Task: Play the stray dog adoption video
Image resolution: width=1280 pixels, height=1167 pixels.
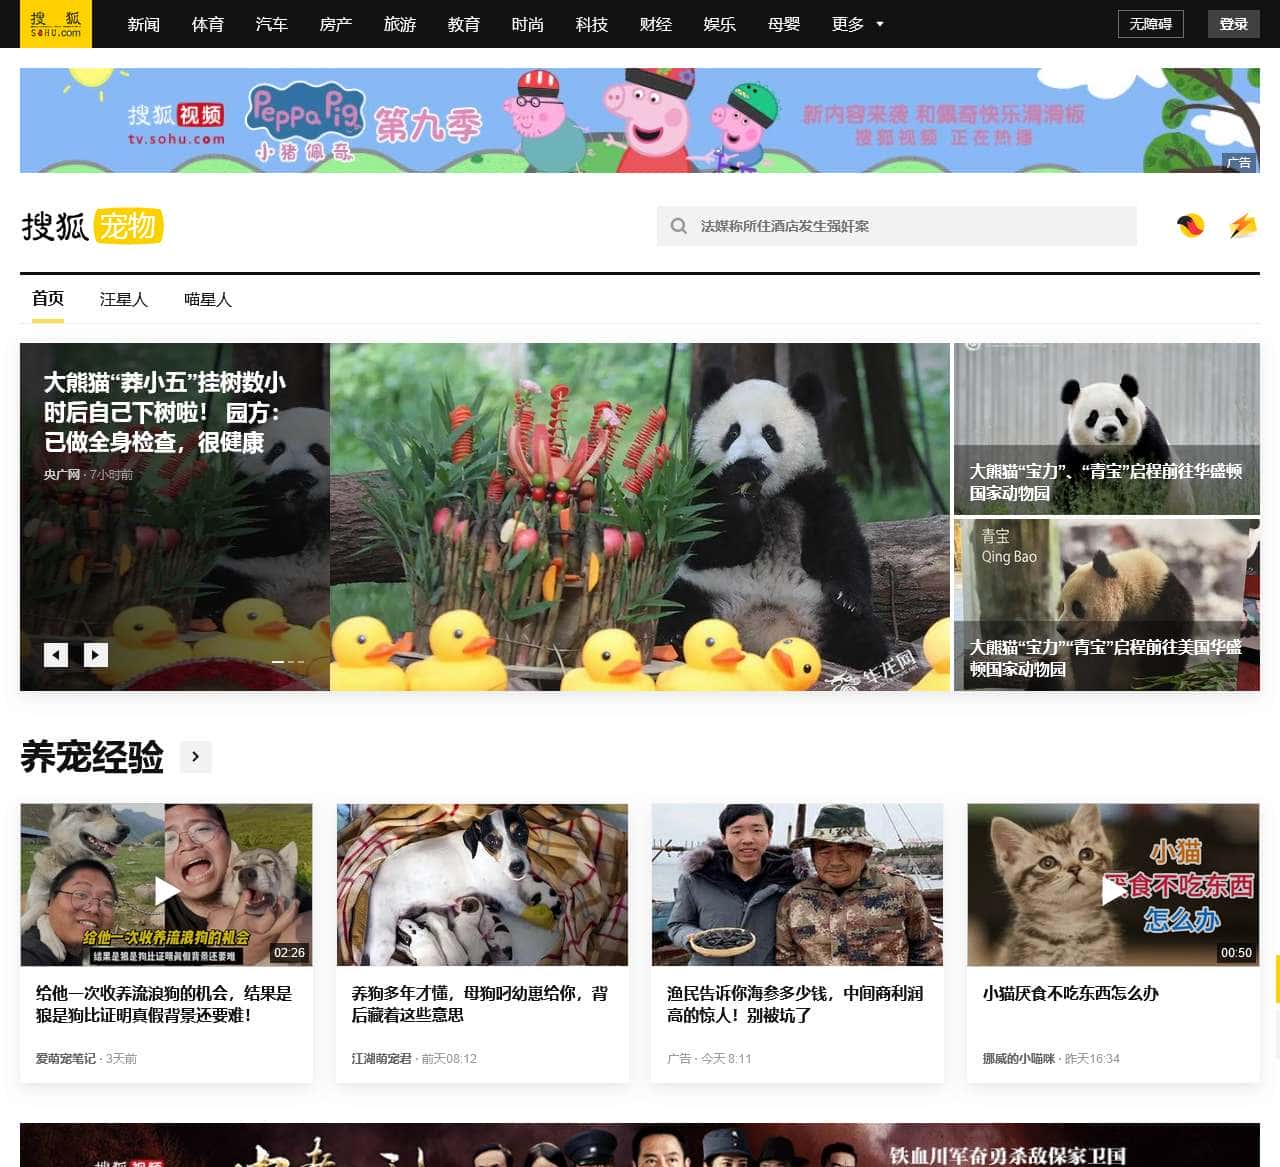Action: pyautogui.click(x=166, y=889)
